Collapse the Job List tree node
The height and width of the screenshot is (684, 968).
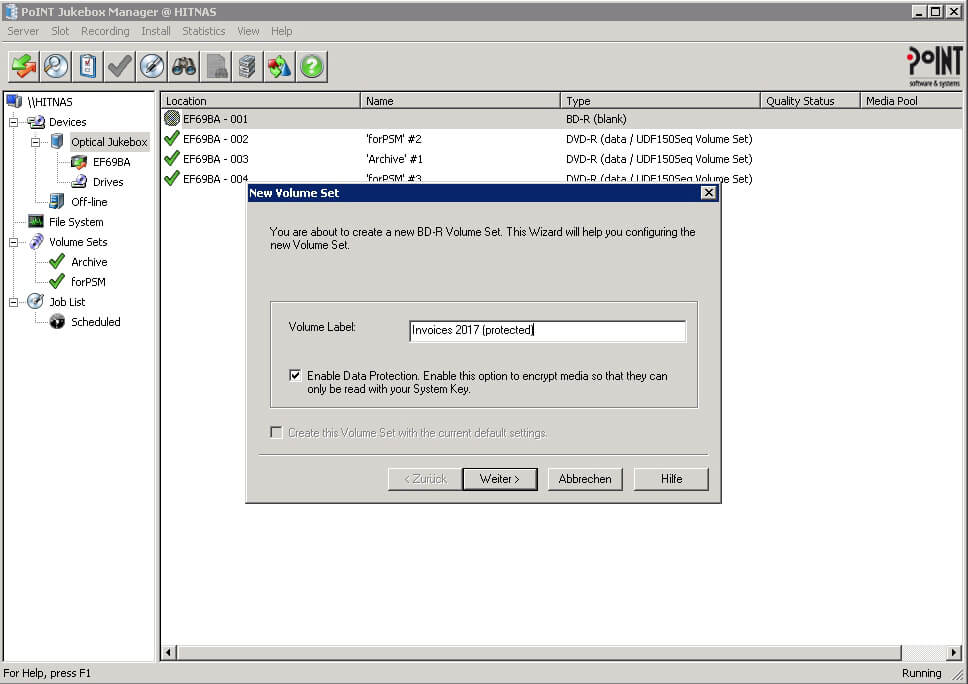click(14, 302)
